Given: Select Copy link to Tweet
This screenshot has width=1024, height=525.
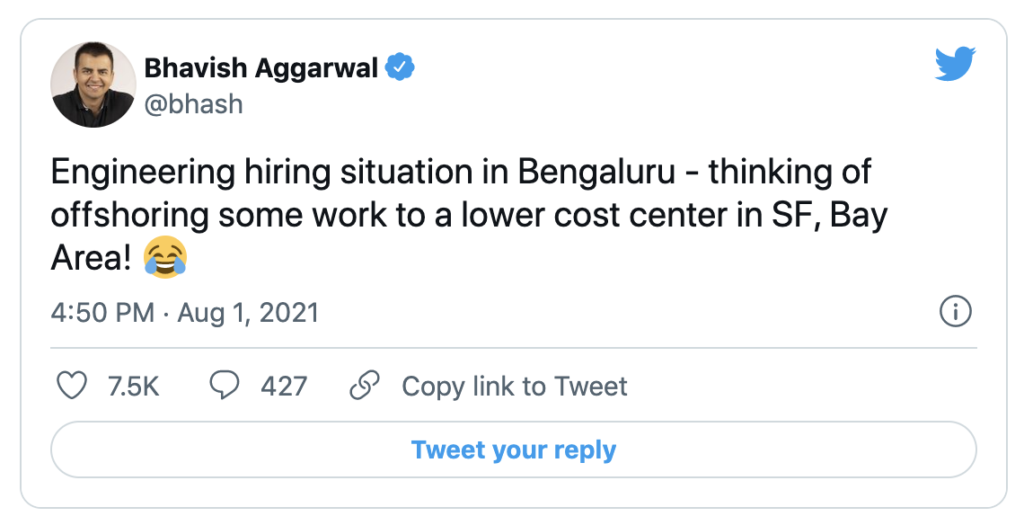Looking at the screenshot, I should 514,386.
